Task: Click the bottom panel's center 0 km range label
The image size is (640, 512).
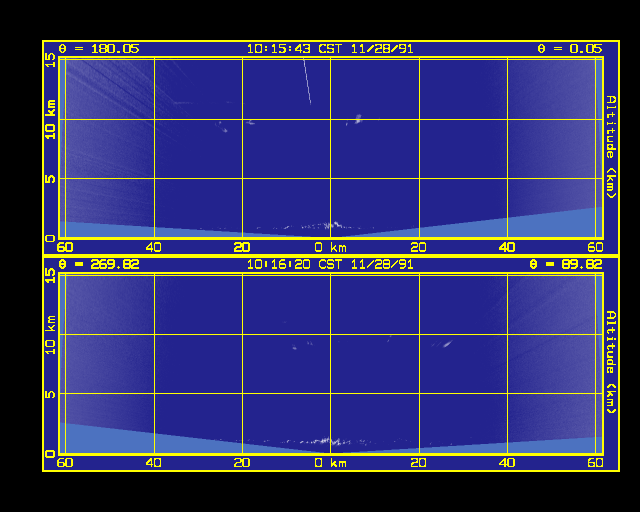Action: click(331, 463)
